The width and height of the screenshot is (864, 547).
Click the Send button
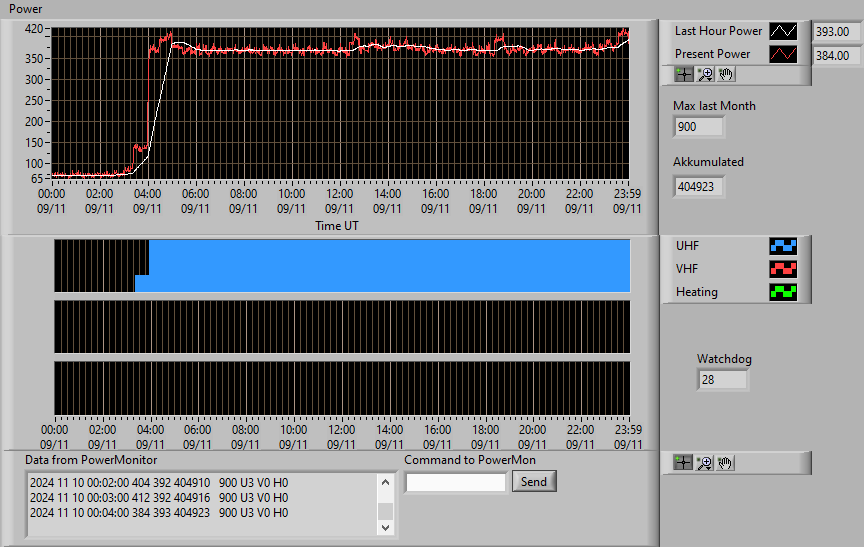pyautogui.click(x=534, y=481)
